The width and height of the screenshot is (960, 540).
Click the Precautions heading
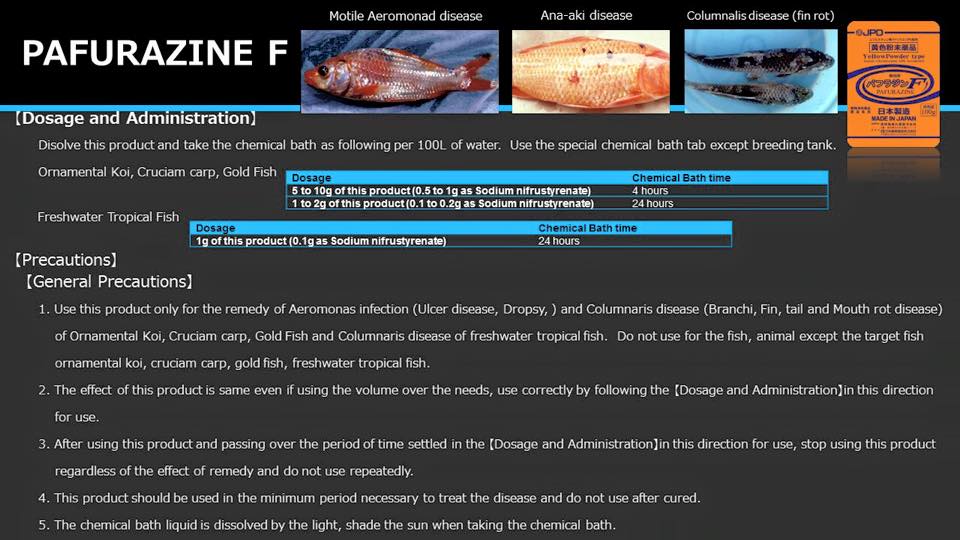point(66,260)
